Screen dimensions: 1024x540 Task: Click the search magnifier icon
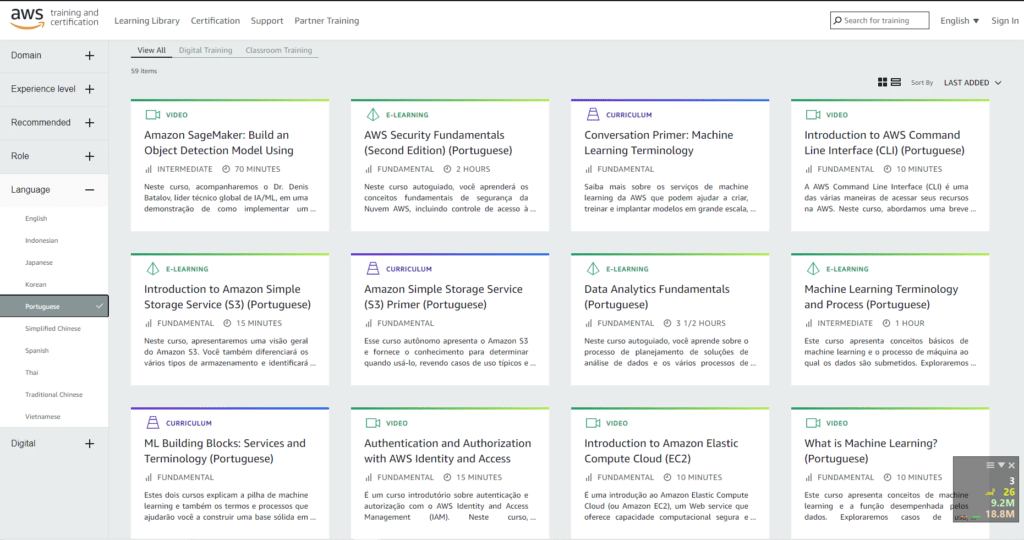pyautogui.click(x=838, y=20)
